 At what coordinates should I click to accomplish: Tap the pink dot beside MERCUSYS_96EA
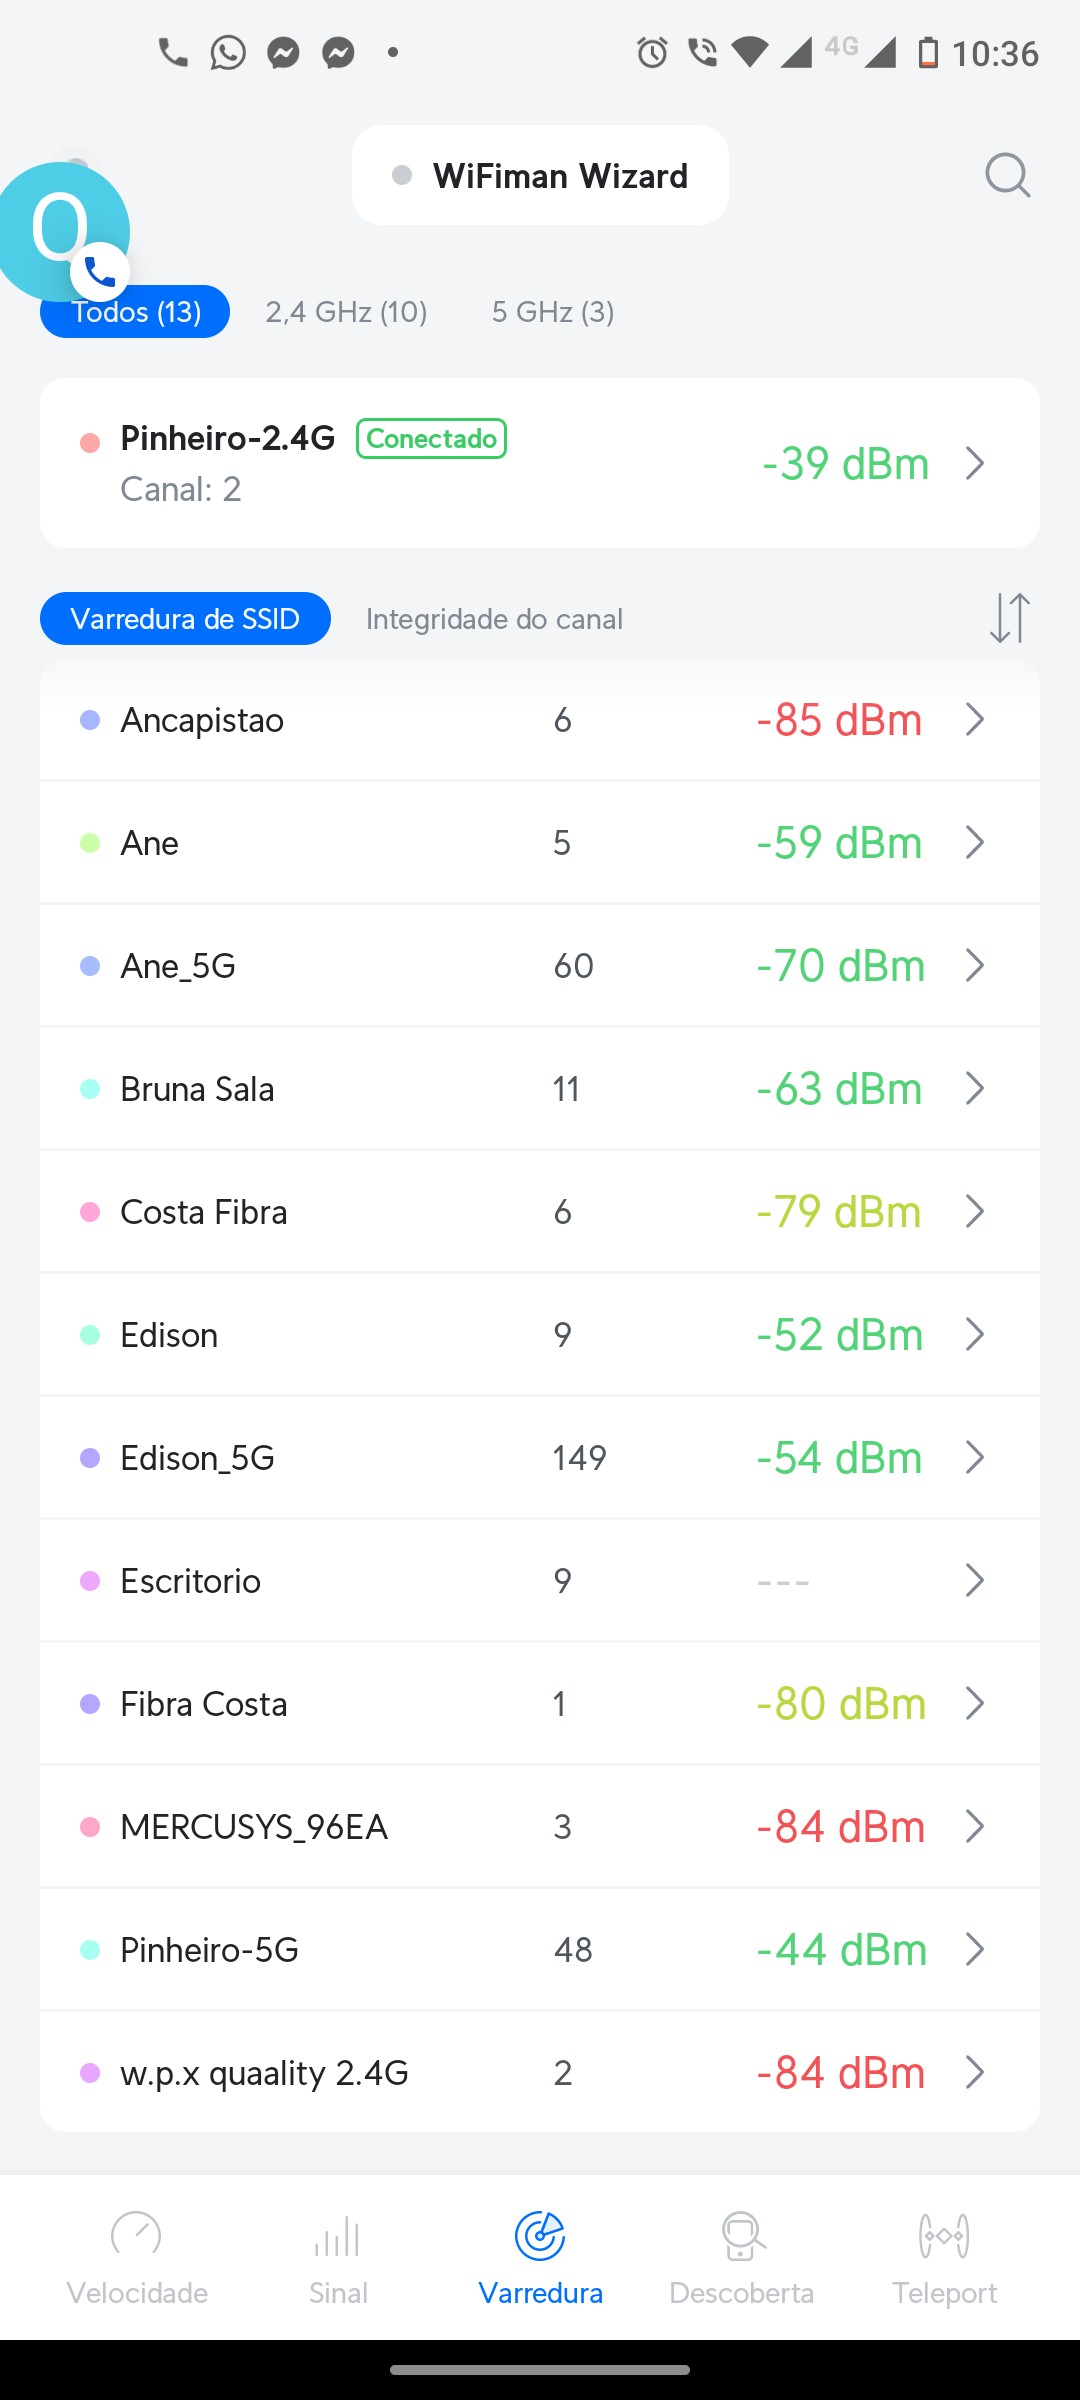(90, 1826)
